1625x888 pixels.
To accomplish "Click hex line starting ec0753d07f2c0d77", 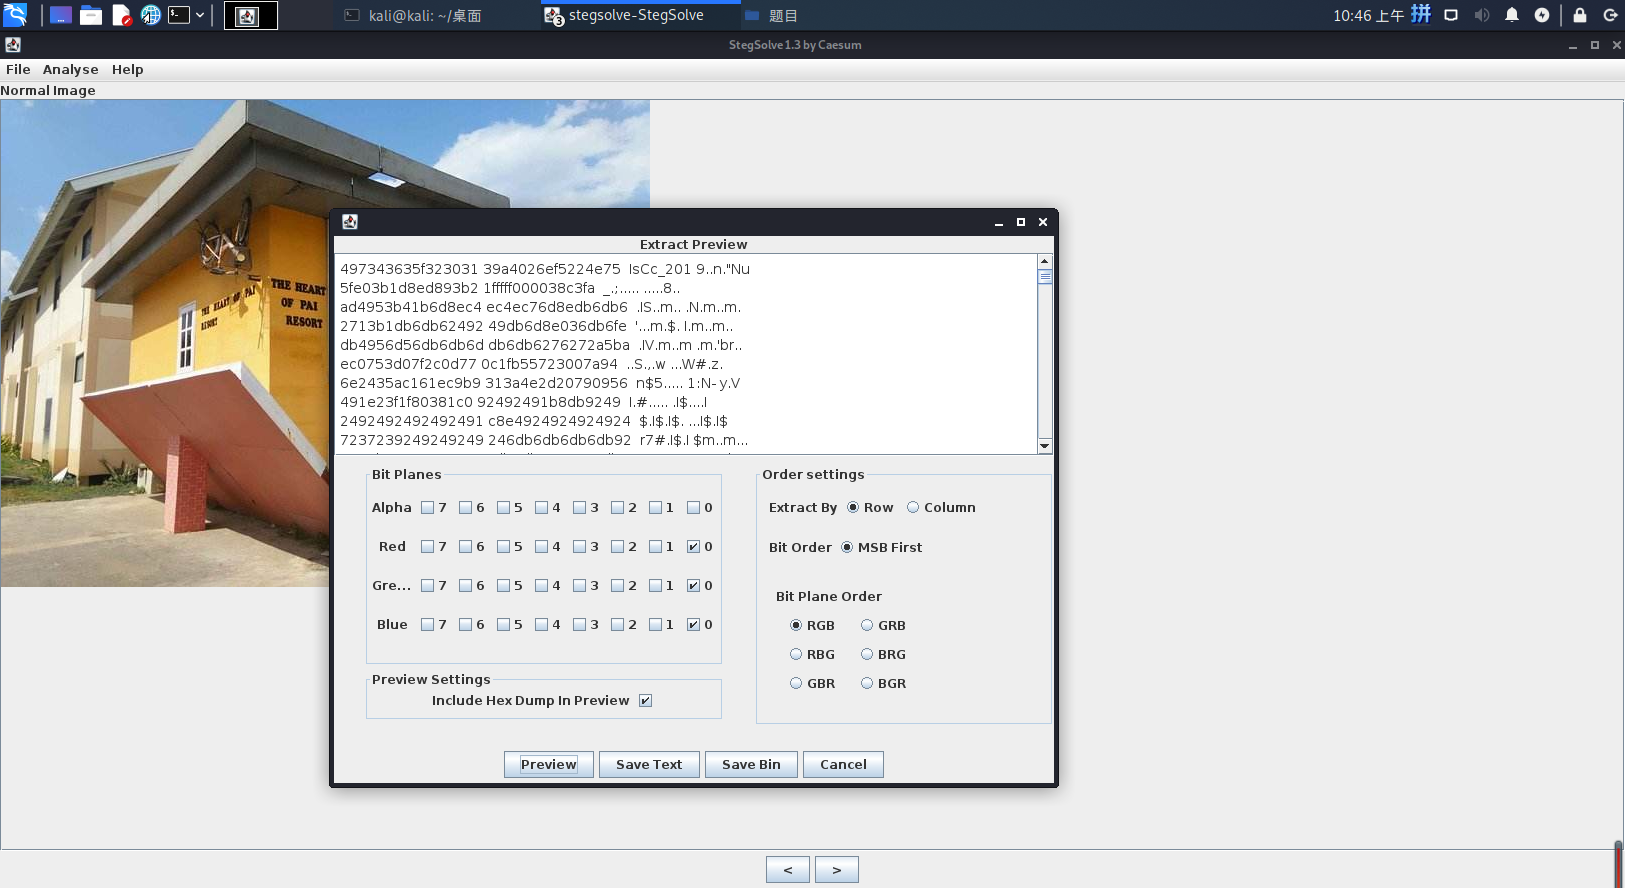I will click(x=532, y=364).
